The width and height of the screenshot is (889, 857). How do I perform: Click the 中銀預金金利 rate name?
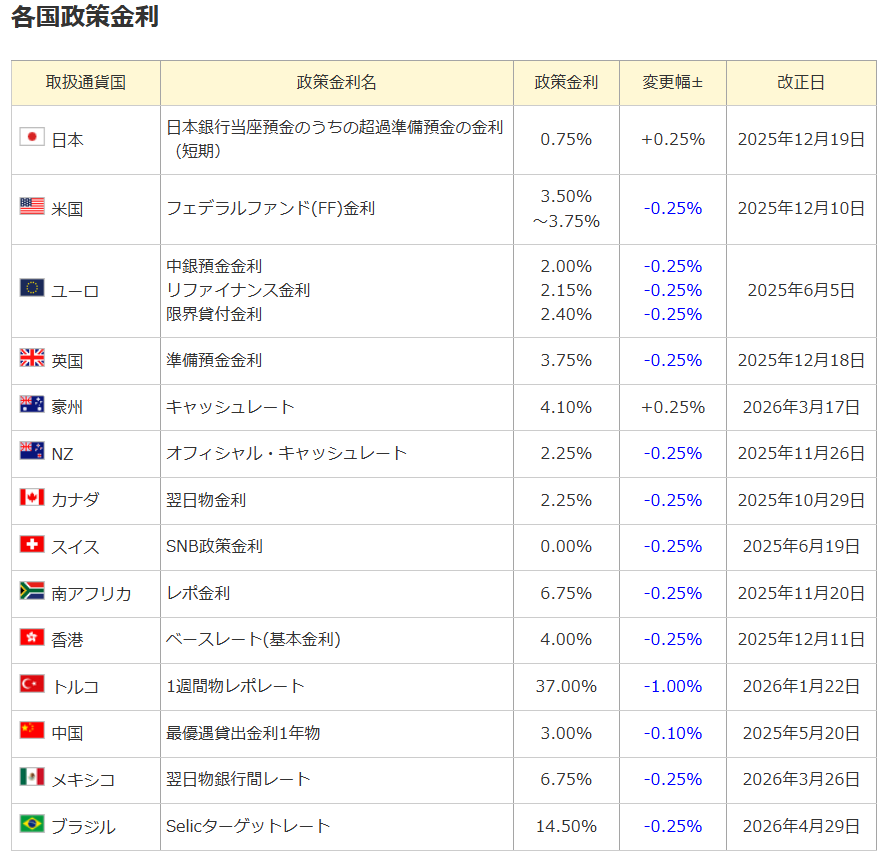coord(214,266)
